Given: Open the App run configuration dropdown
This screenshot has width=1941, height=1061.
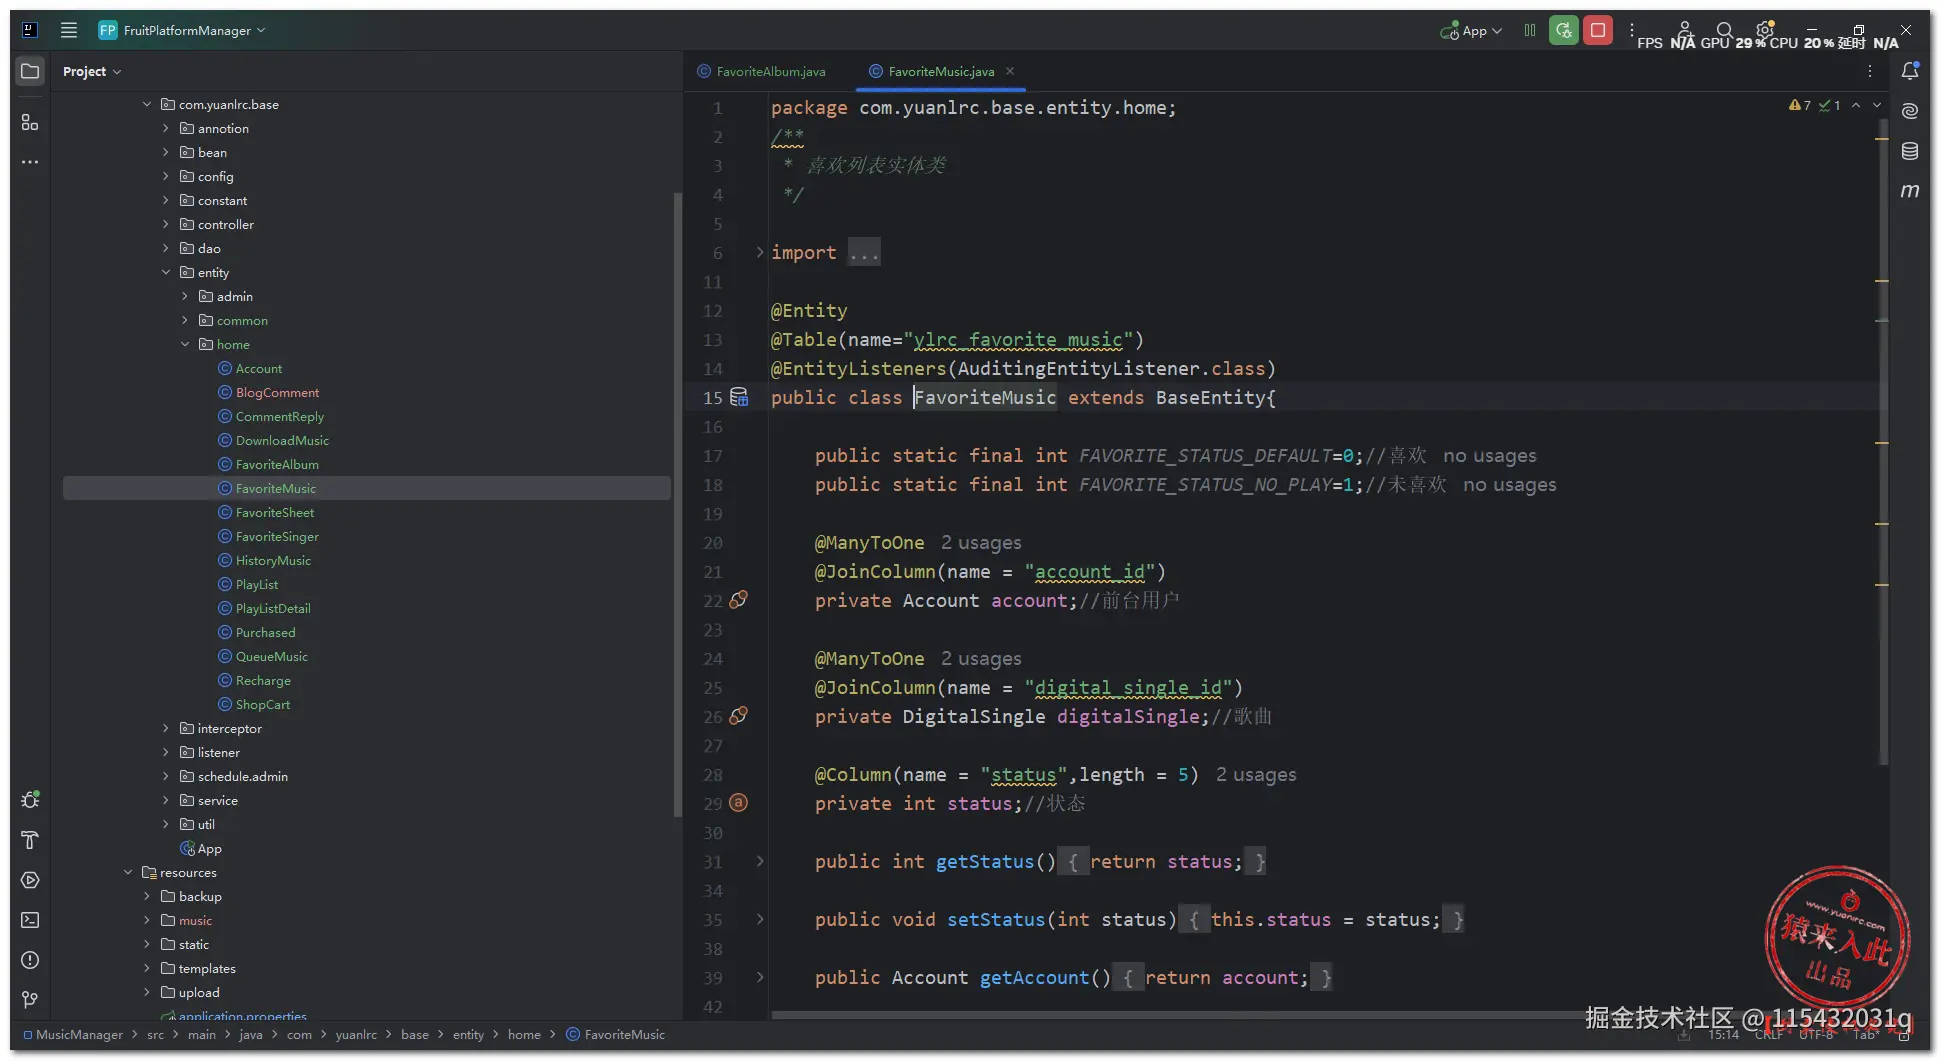Looking at the screenshot, I should coord(1471,31).
